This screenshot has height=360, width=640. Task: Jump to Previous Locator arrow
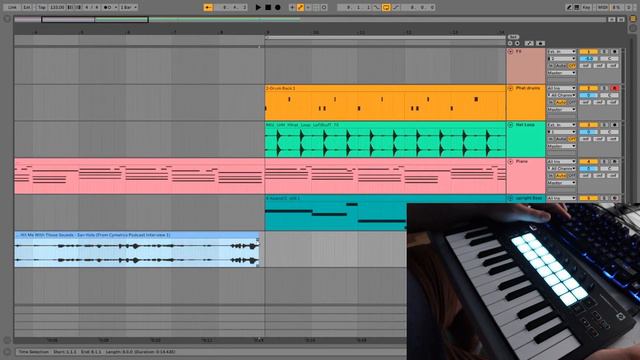tap(510, 43)
